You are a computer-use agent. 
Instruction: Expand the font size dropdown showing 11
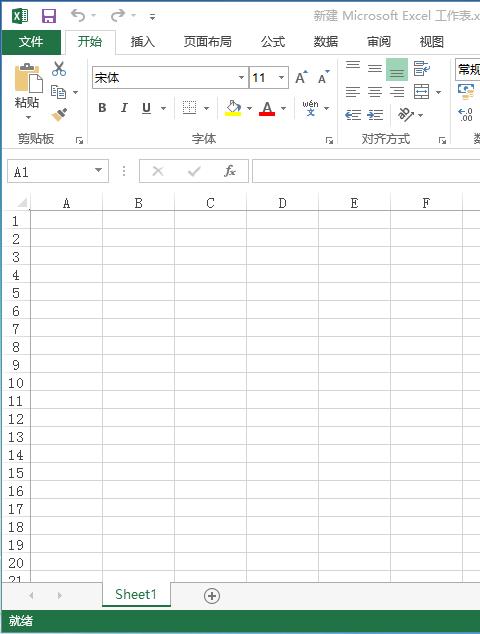coord(281,77)
